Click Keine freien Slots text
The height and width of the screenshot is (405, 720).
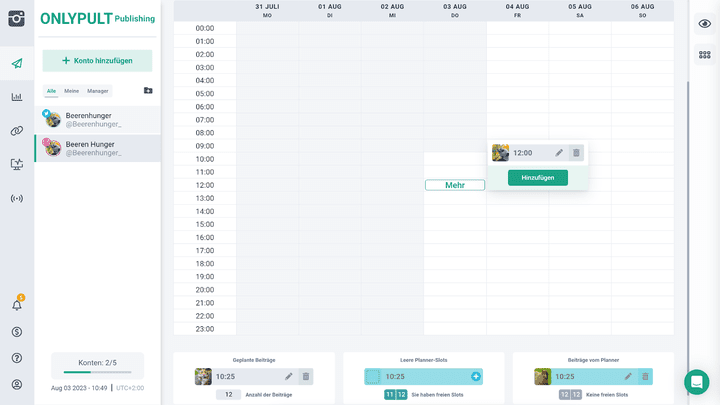point(607,395)
